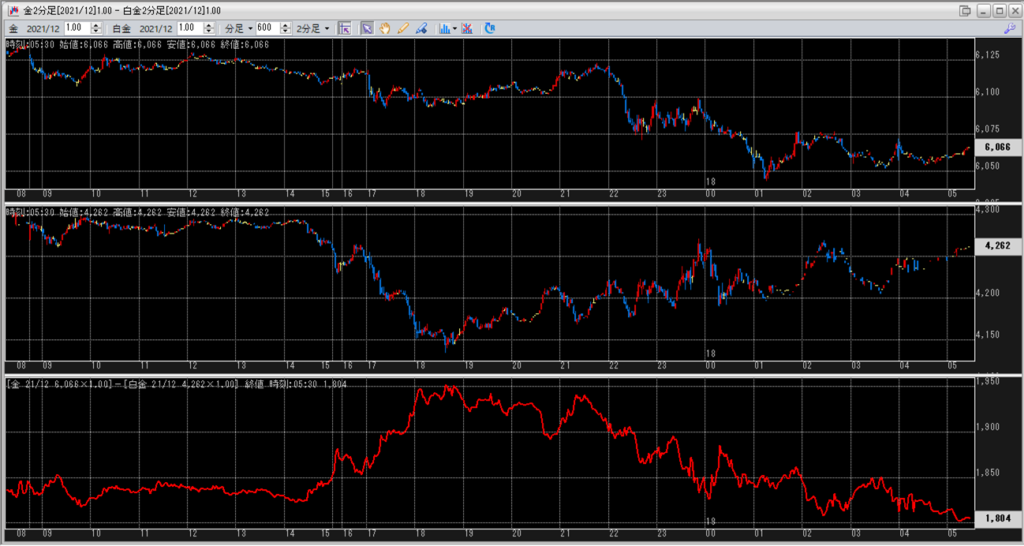Open the 2分足 interval dropdown
The height and width of the screenshot is (546, 1024).
click(x=310, y=28)
